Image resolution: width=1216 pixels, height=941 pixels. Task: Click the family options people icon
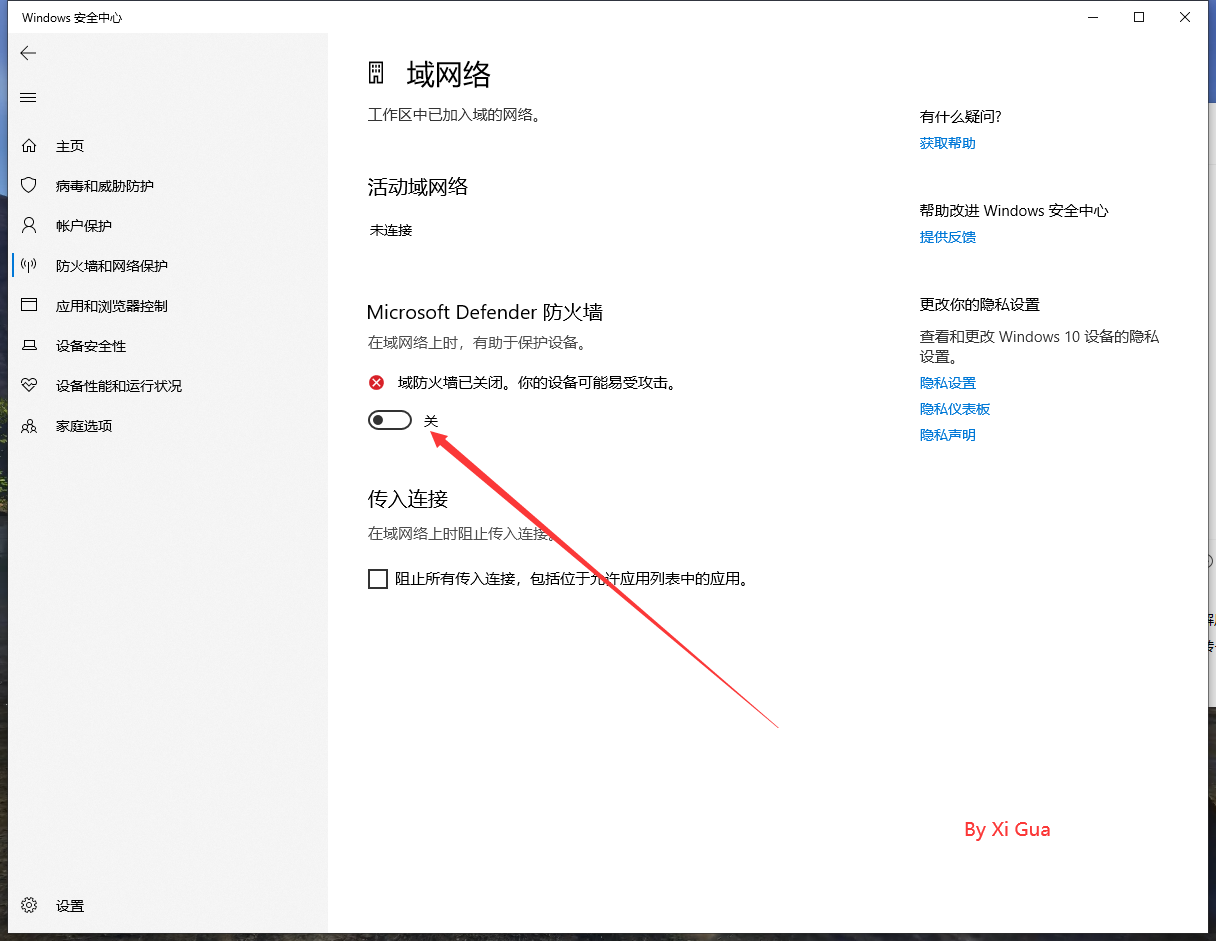pyautogui.click(x=29, y=426)
